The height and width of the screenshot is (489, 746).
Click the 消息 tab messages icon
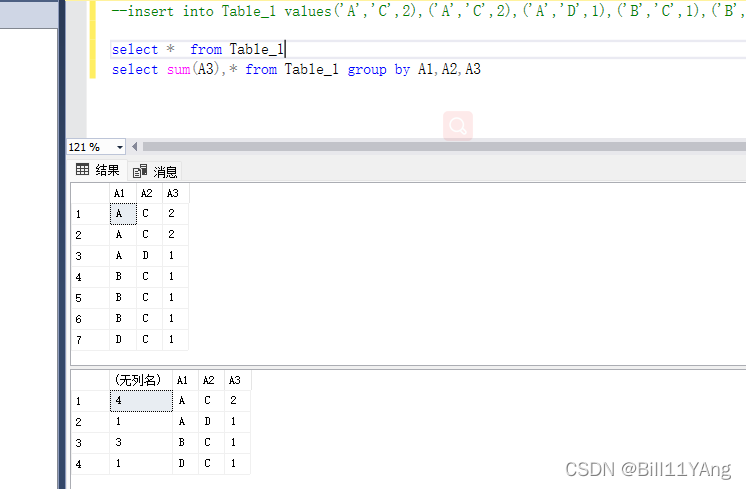click(139, 171)
